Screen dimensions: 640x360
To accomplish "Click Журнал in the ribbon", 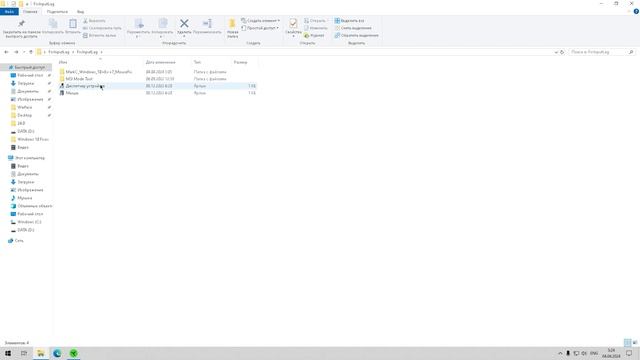I will tap(314, 36).
